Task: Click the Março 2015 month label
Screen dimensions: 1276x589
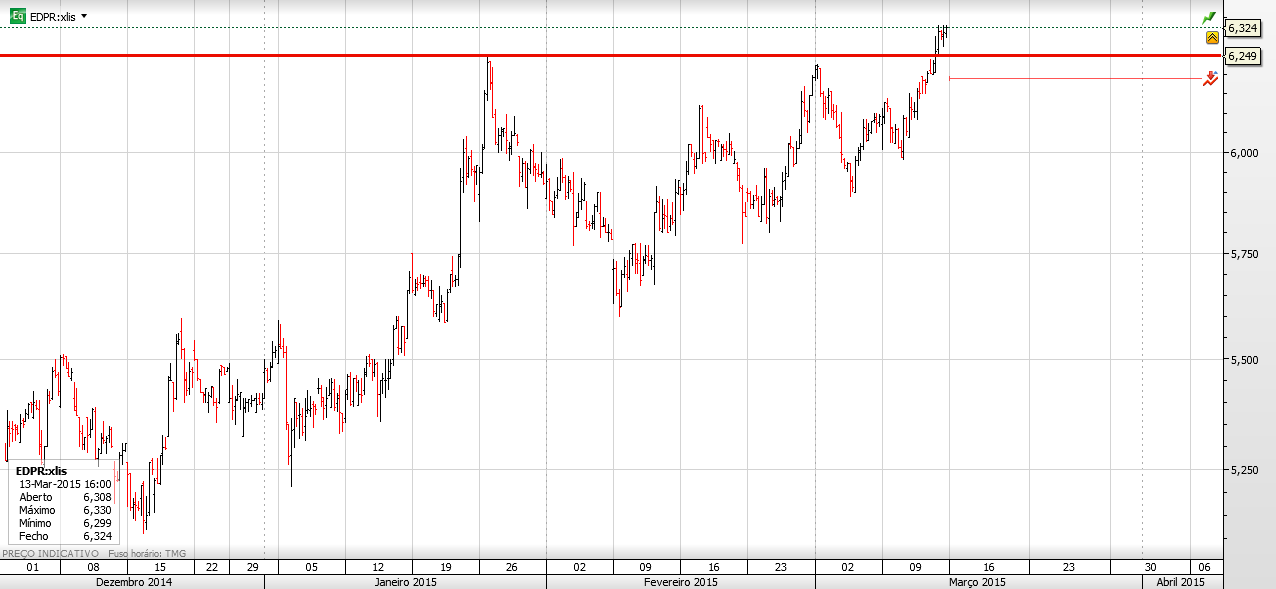Action: [x=978, y=582]
